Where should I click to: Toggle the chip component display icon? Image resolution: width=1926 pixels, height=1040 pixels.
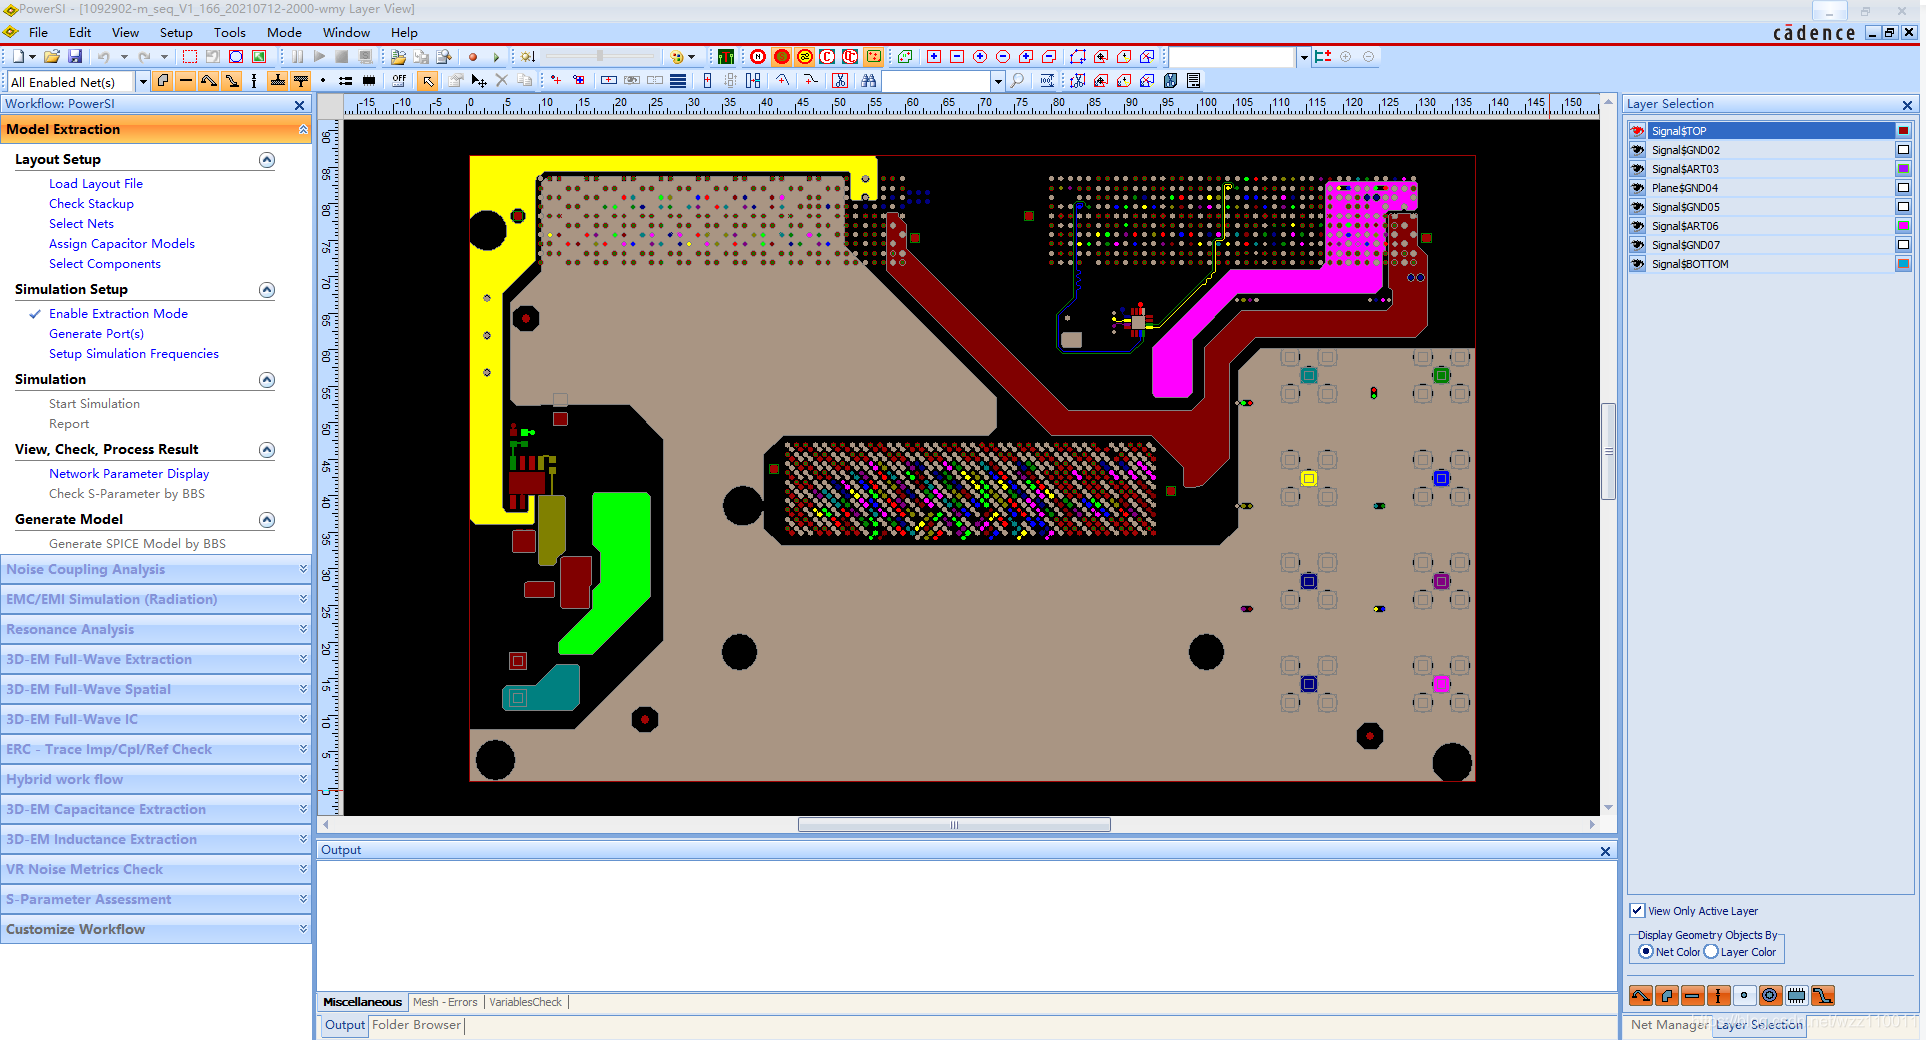(x=369, y=81)
